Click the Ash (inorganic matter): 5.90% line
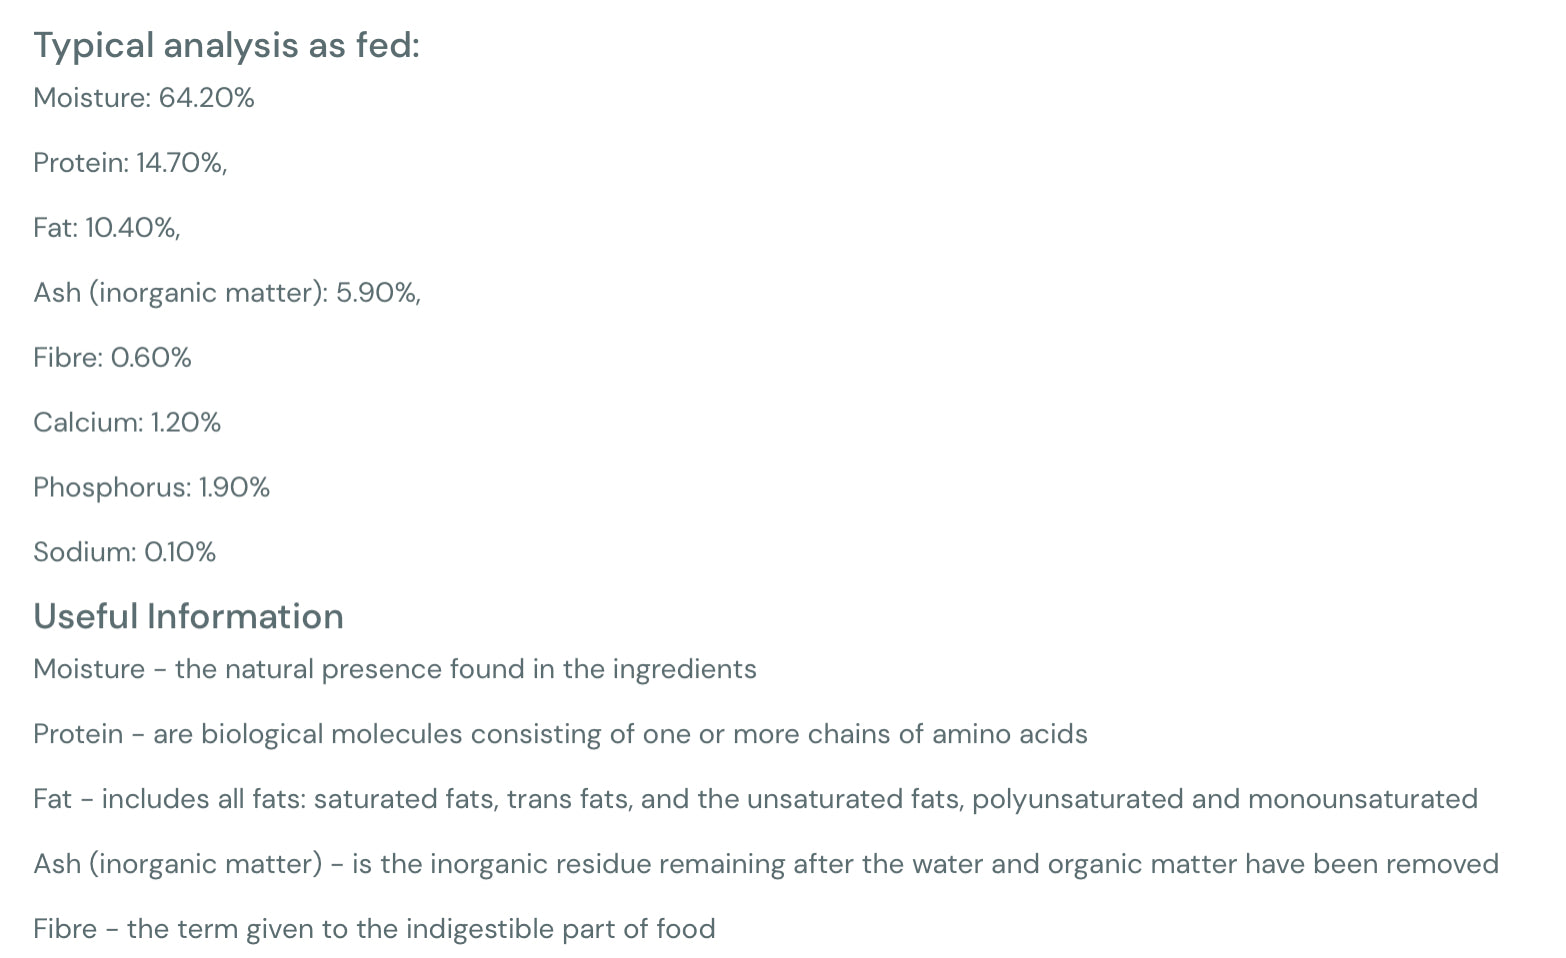 [227, 293]
